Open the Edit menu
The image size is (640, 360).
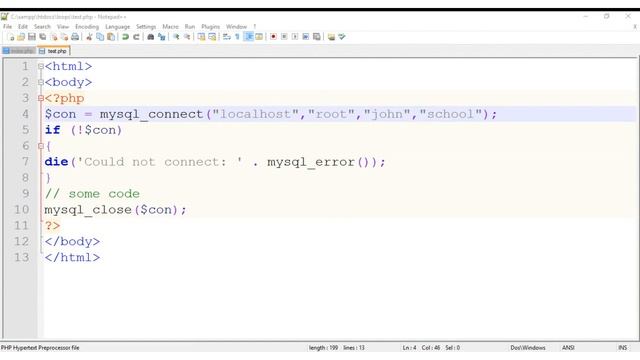point(23,27)
